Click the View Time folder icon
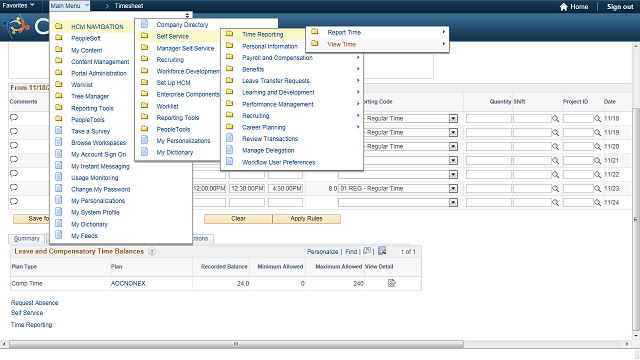Screen dimensions: 640x360 click(315, 43)
